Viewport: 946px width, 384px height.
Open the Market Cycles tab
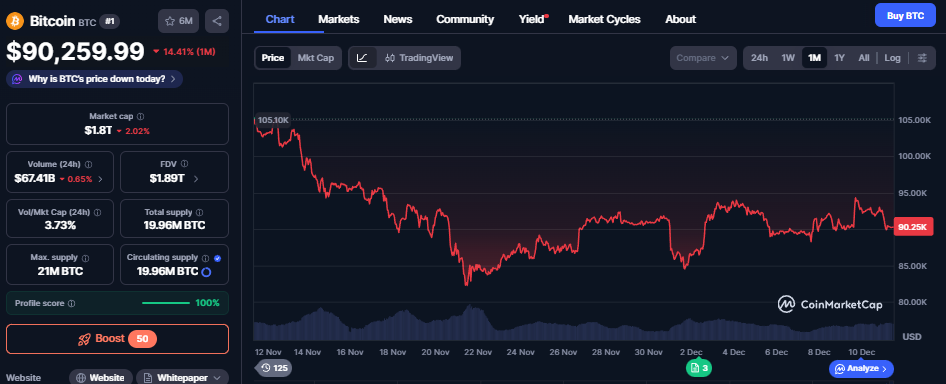604,19
